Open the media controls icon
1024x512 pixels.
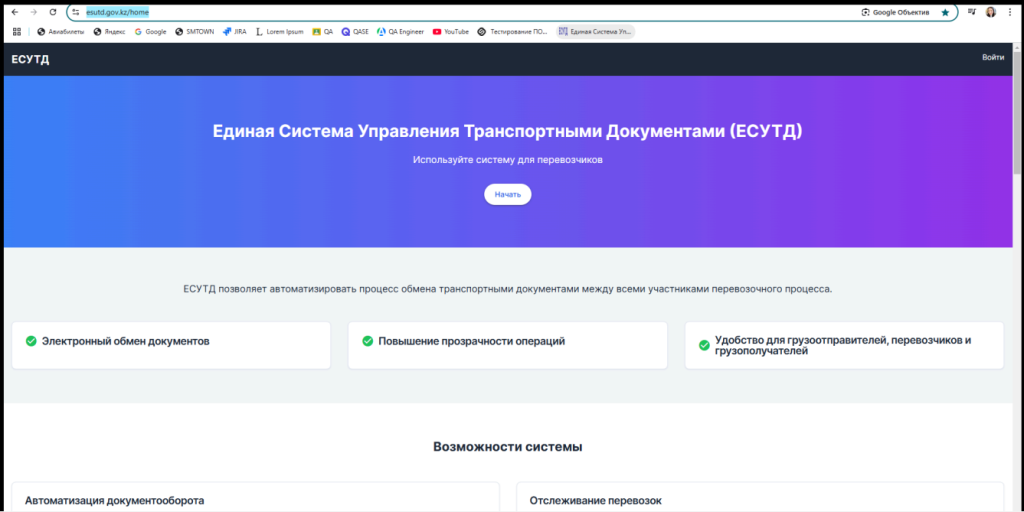click(x=972, y=12)
